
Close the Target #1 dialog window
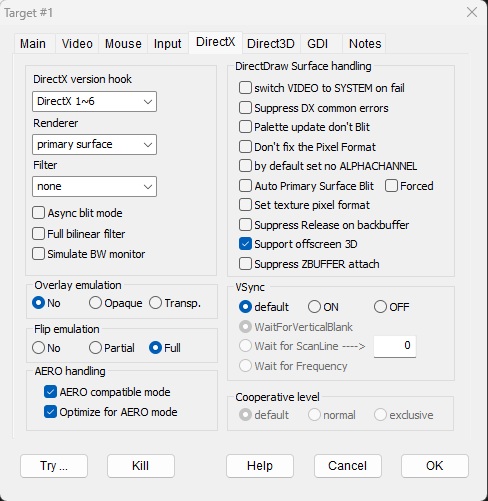click(x=472, y=13)
